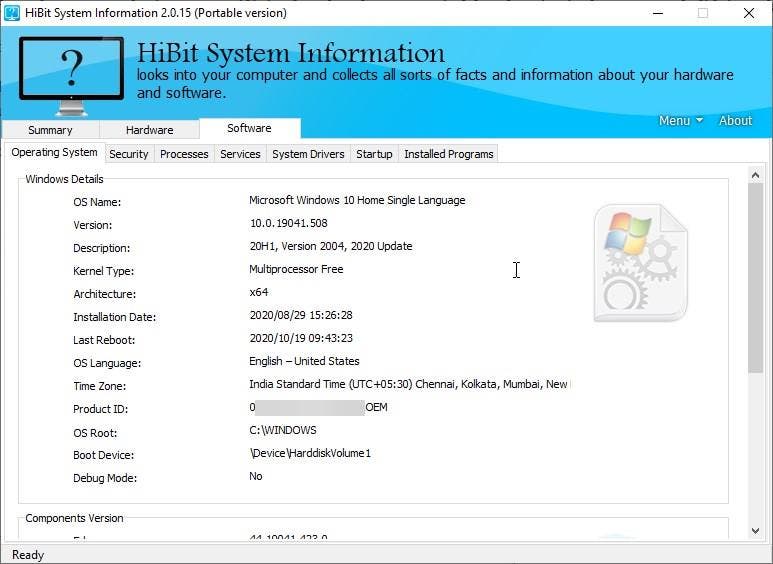This screenshot has height=564, width=773.
Task: Open the Processes sub-tab
Action: pos(184,154)
